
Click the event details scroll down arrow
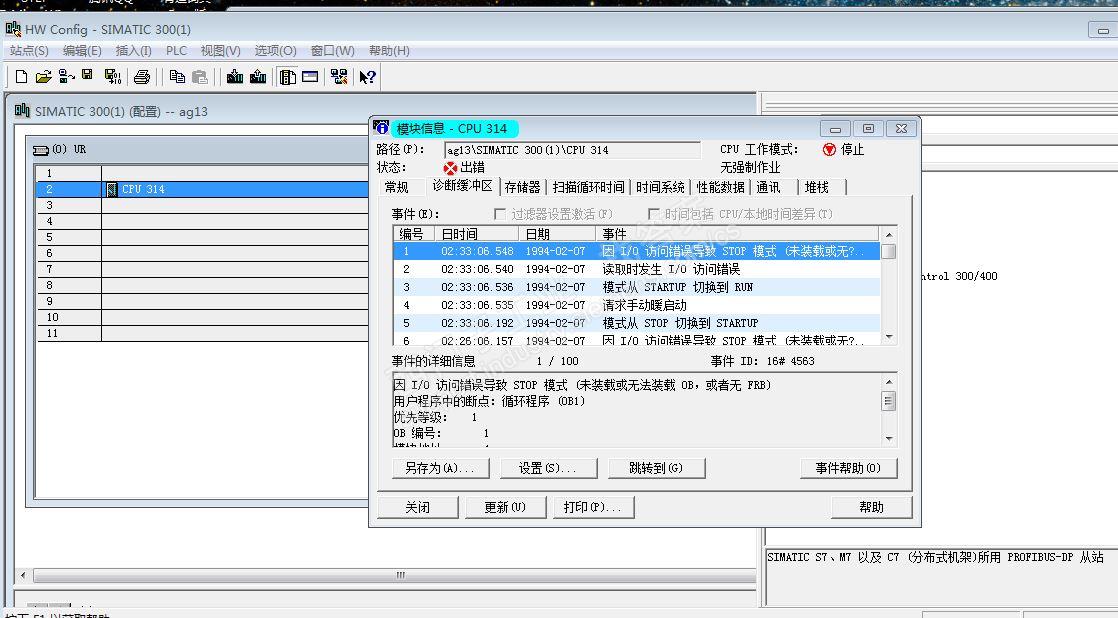point(888,439)
